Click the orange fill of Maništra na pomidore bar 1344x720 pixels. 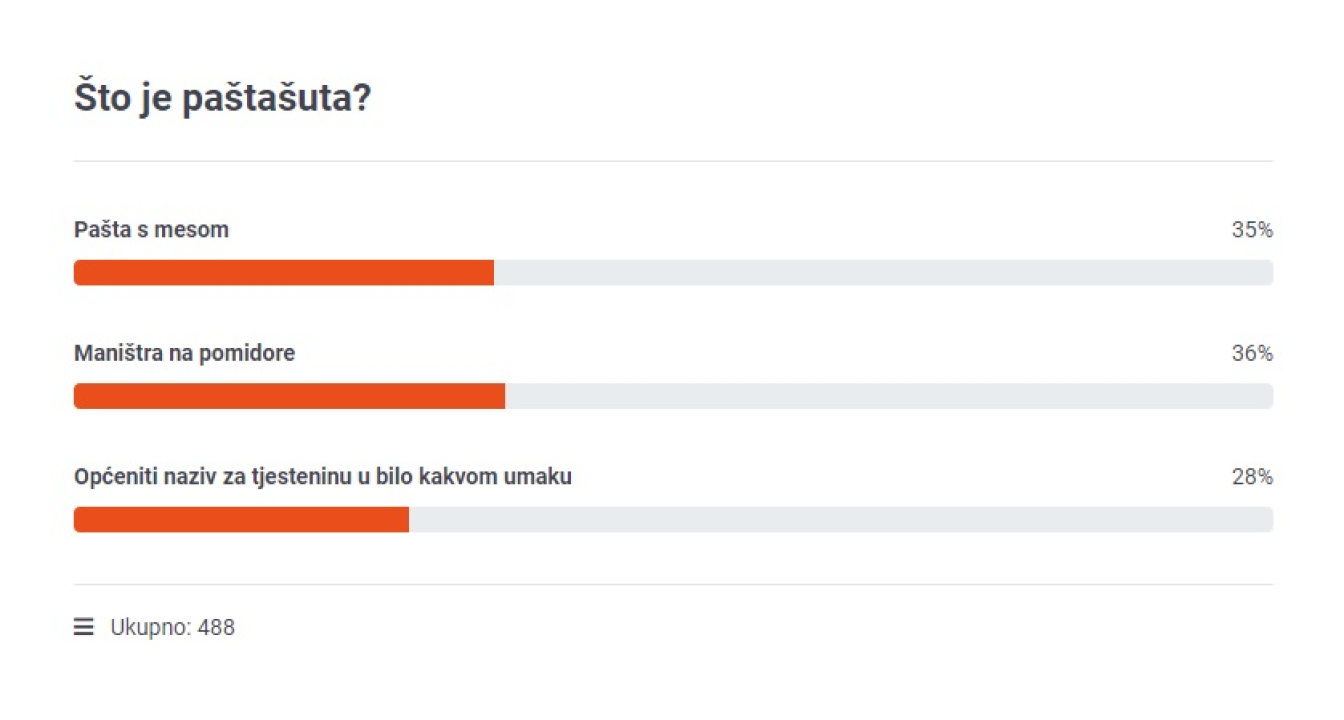coord(289,396)
